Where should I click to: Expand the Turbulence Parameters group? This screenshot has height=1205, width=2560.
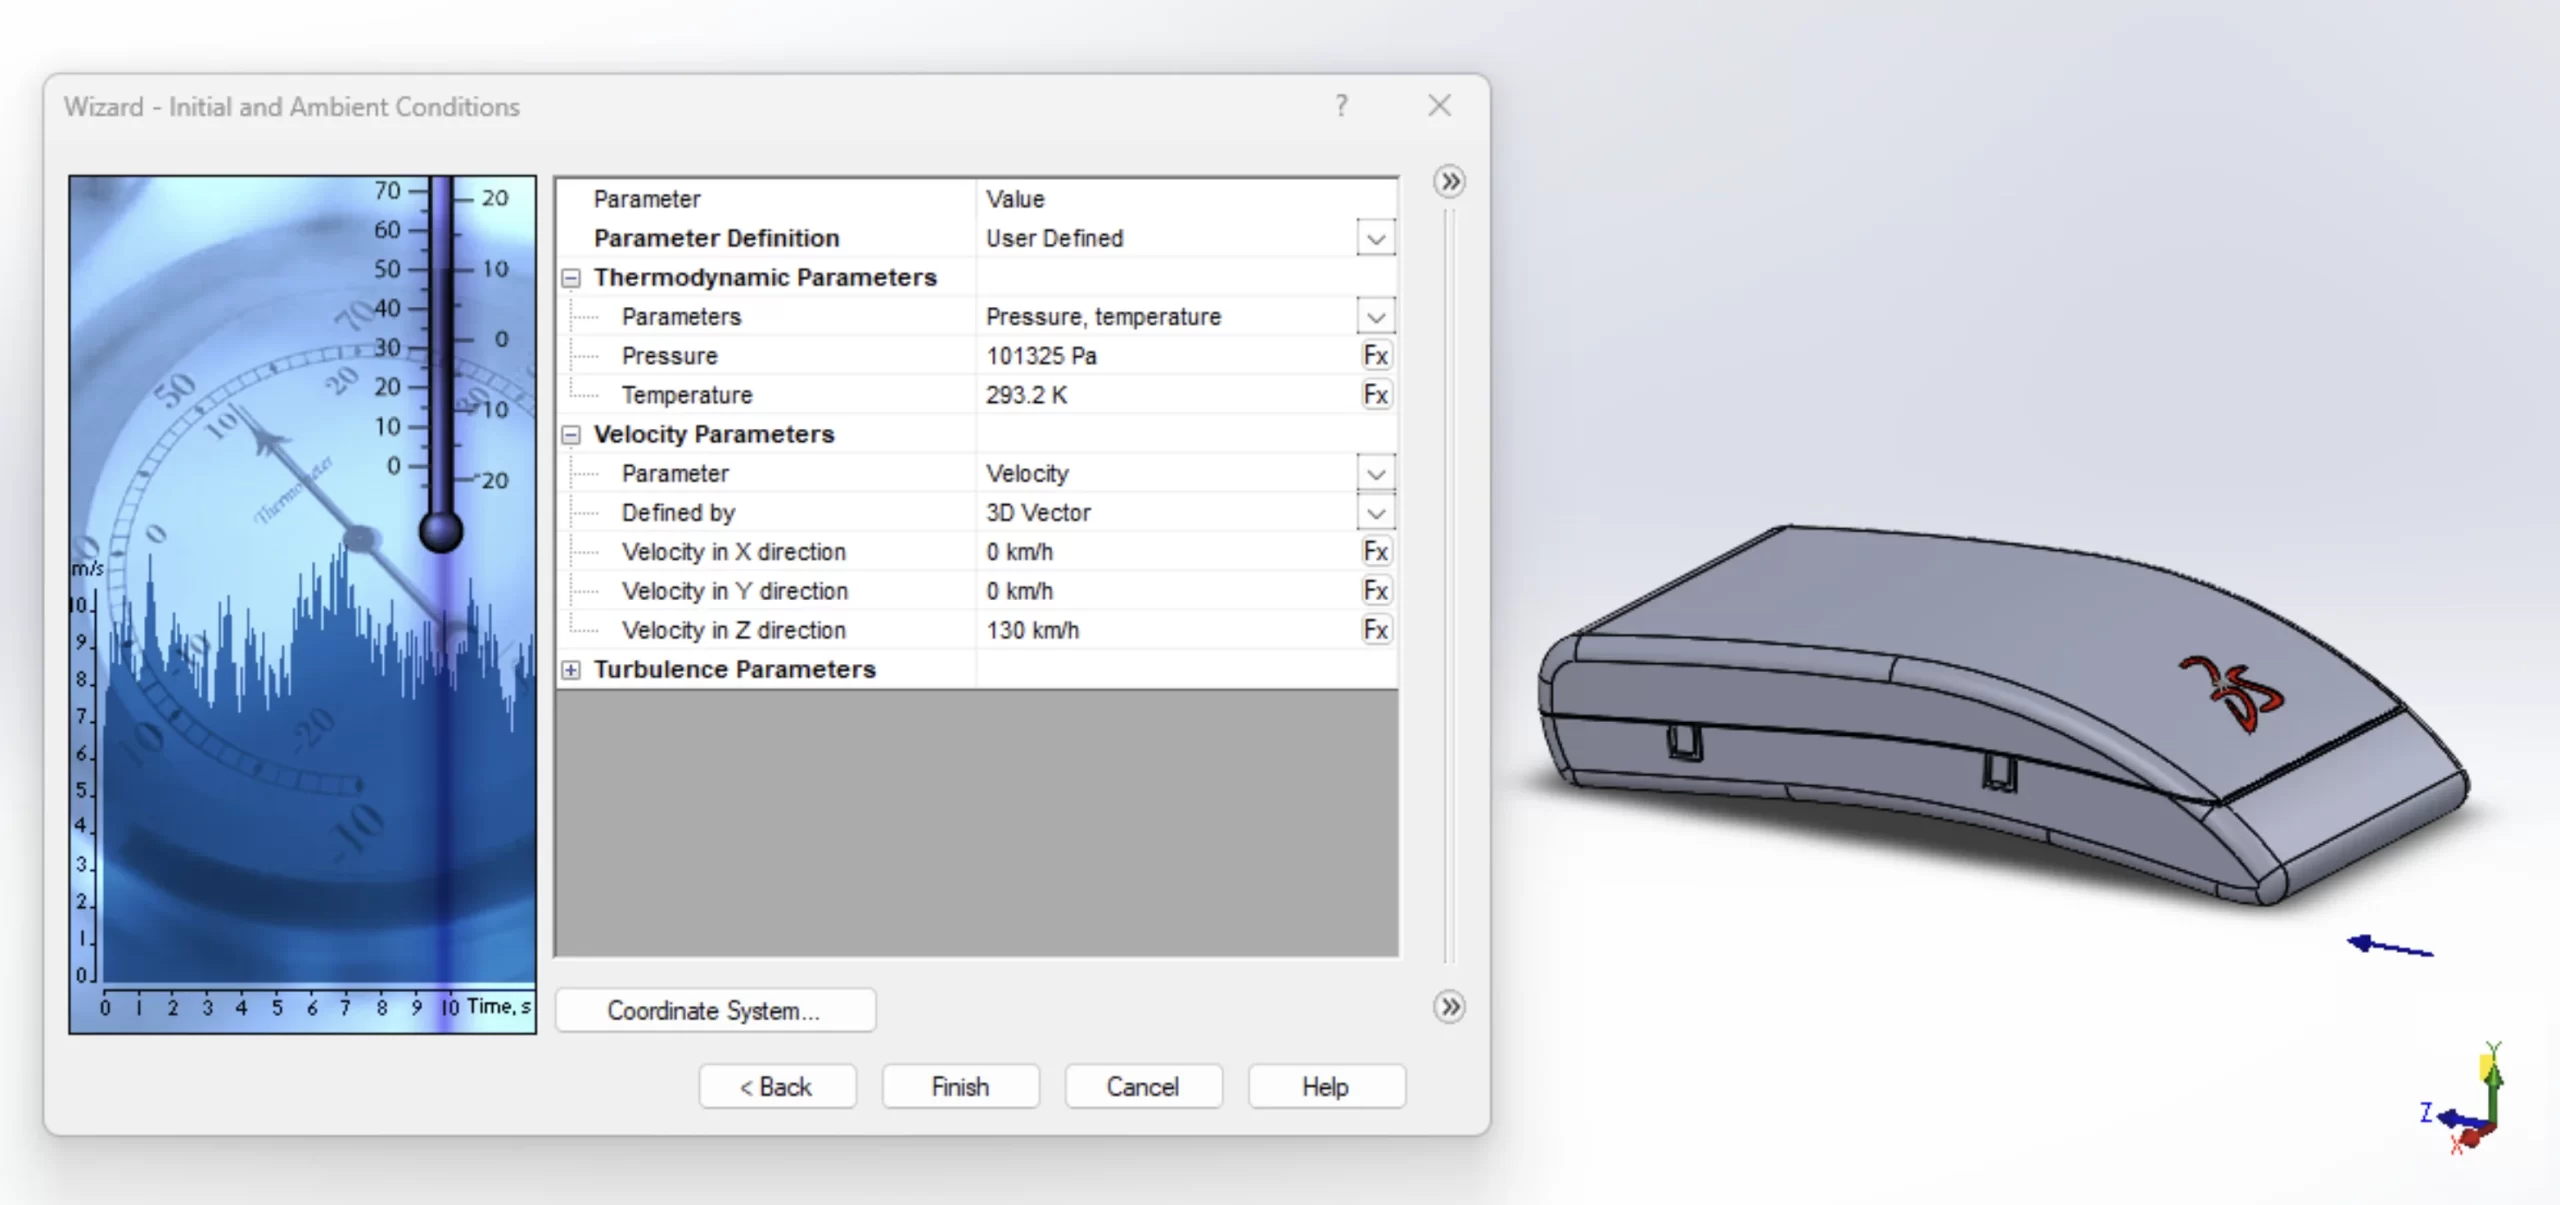coord(571,670)
